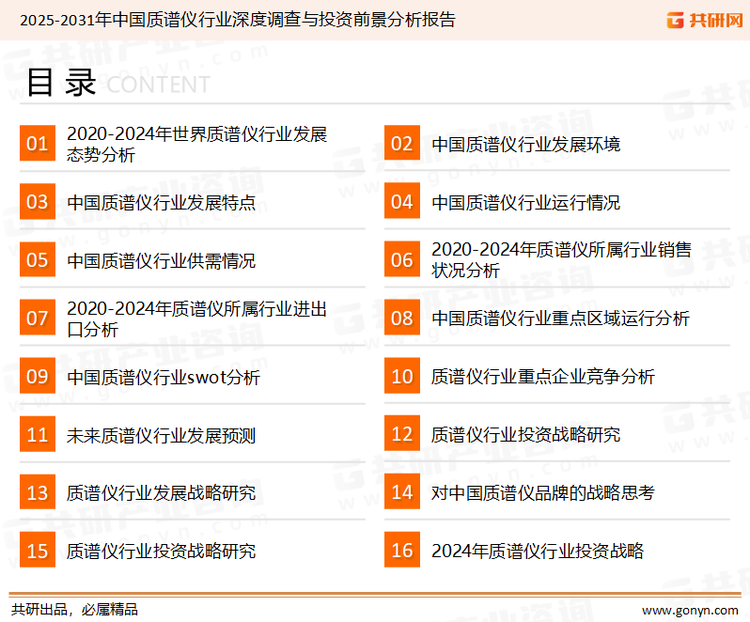Select chapter 中国质谱仪行业swot分析
Screen dimensions: 750x622
164,378
